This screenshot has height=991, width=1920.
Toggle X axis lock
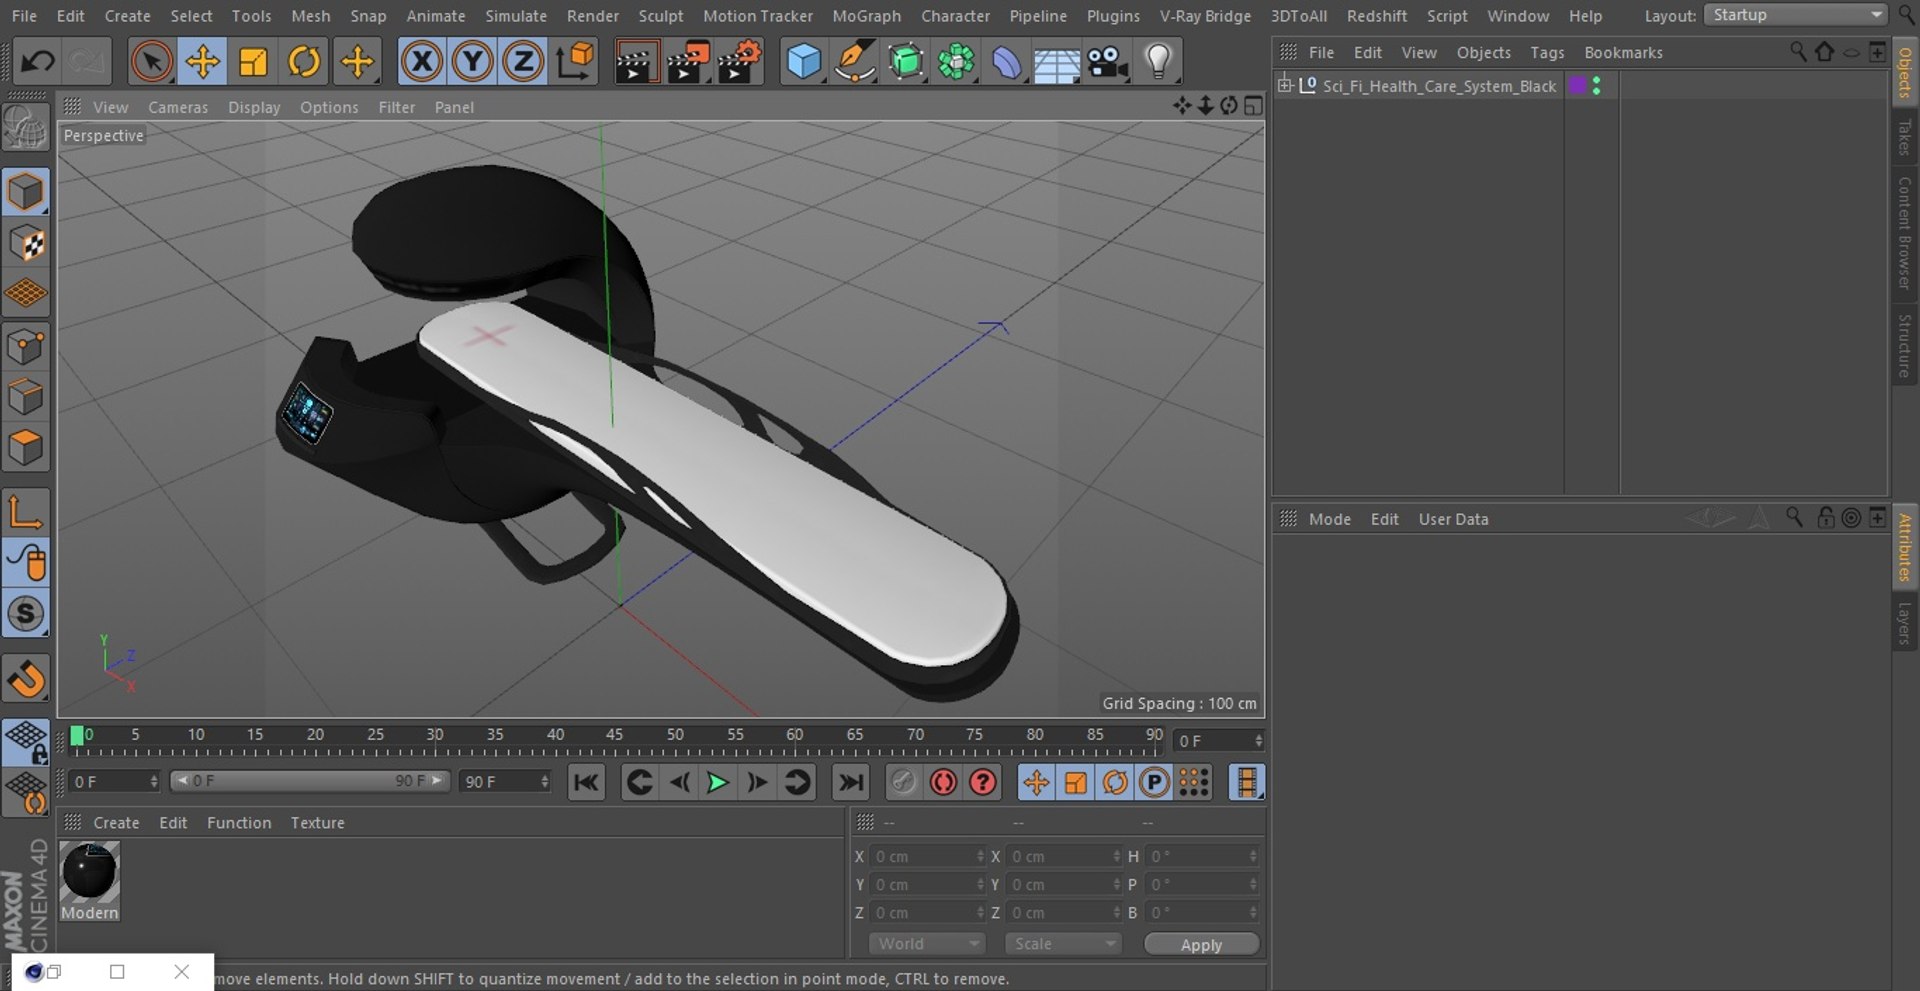(422, 62)
